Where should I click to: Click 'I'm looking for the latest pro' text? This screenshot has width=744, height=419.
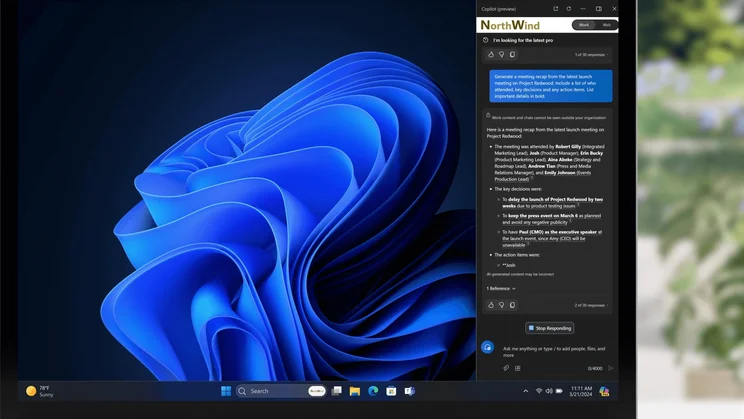[523, 40]
